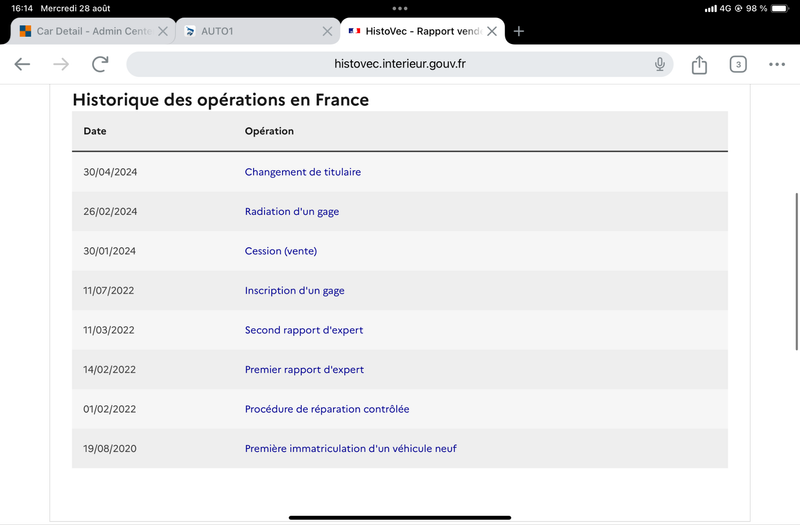Open Premier rapport d'expert link
This screenshot has height=525, width=800.
[x=304, y=369]
